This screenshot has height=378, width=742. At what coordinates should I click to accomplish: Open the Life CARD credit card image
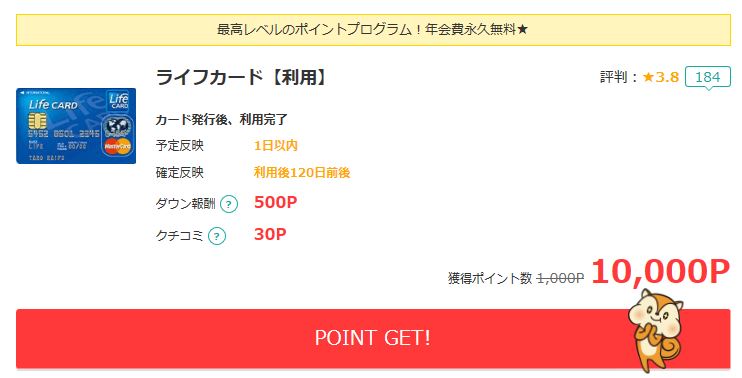click(x=76, y=126)
